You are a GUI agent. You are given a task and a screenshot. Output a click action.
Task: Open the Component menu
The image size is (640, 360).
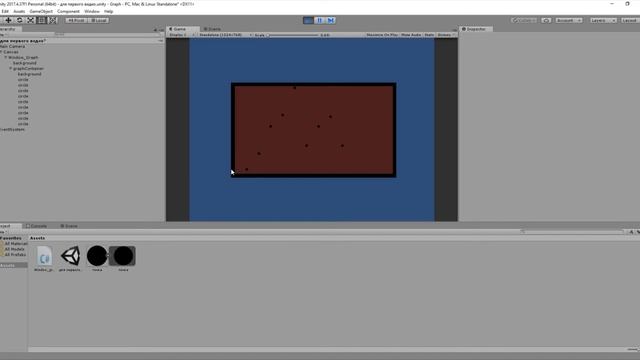click(x=68, y=11)
